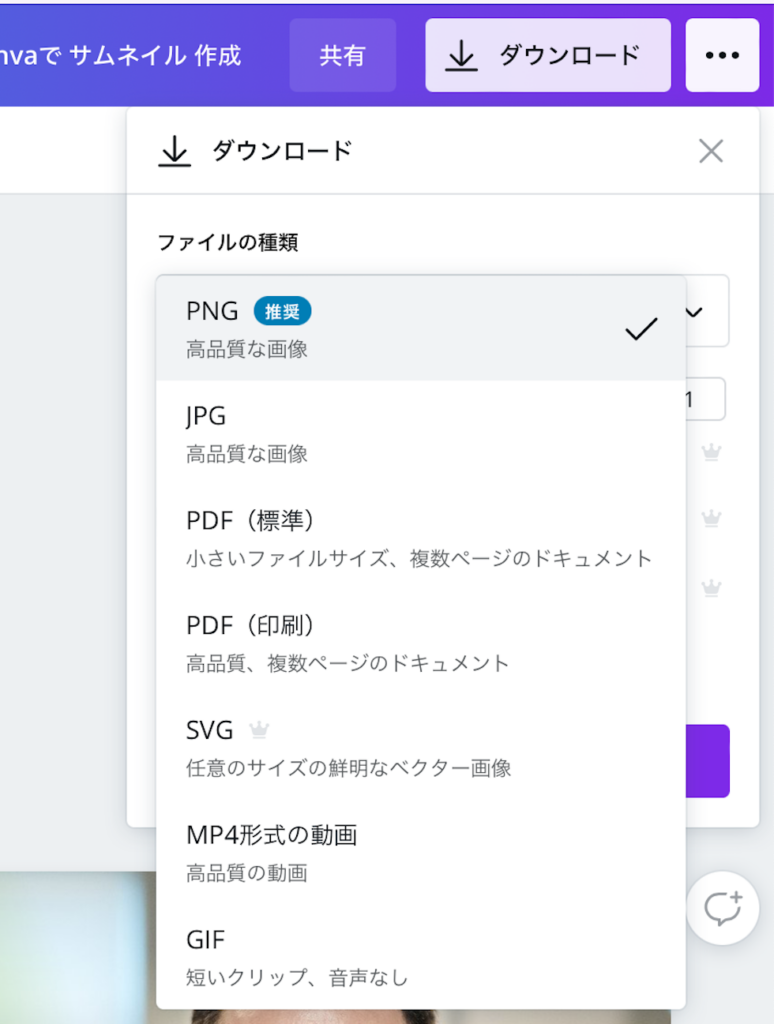
Task: Click the design title 'サムネイル 作成'
Action: pyautogui.click(x=155, y=56)
